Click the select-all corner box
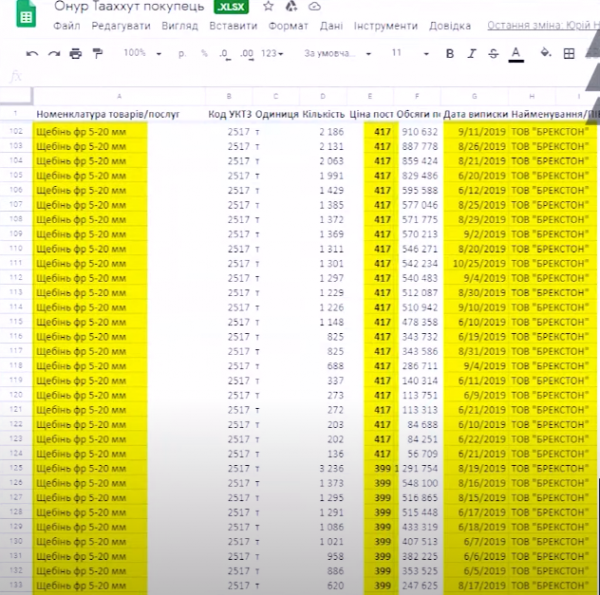This screenshot has height=595, width=600. 16,96
